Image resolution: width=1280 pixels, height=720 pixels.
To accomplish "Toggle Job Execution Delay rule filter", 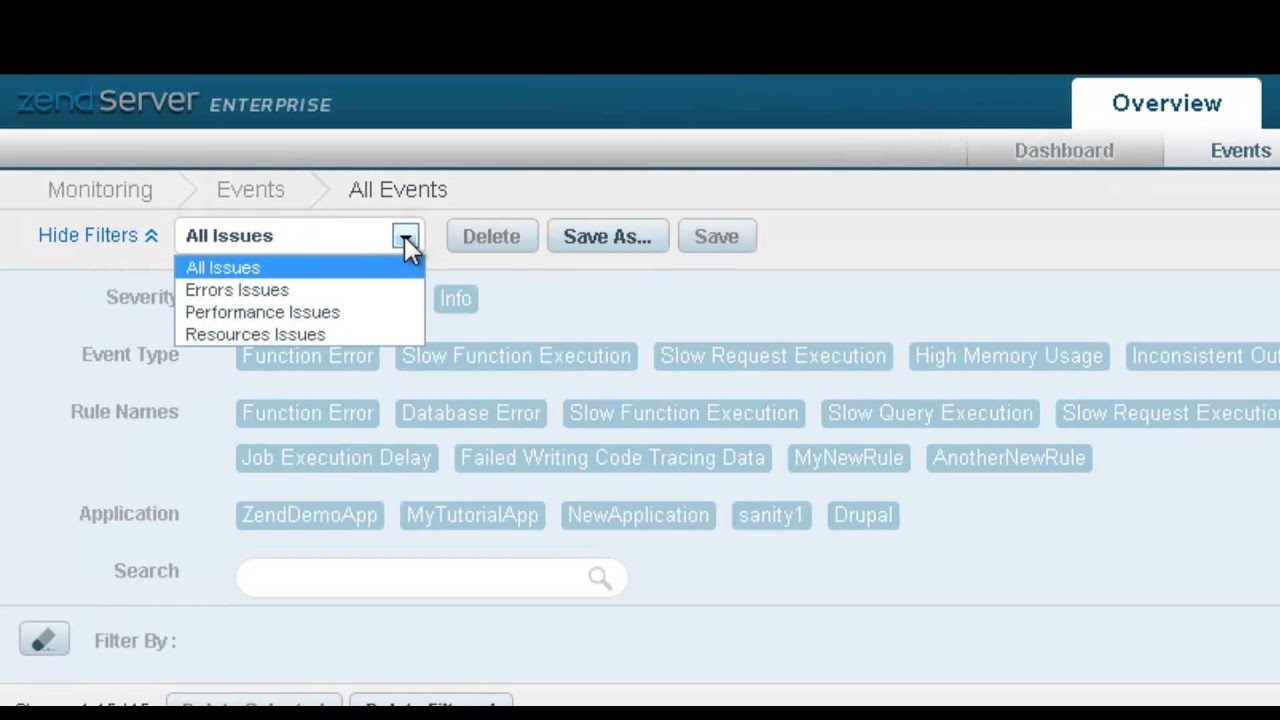I will (x=336, y=457).
